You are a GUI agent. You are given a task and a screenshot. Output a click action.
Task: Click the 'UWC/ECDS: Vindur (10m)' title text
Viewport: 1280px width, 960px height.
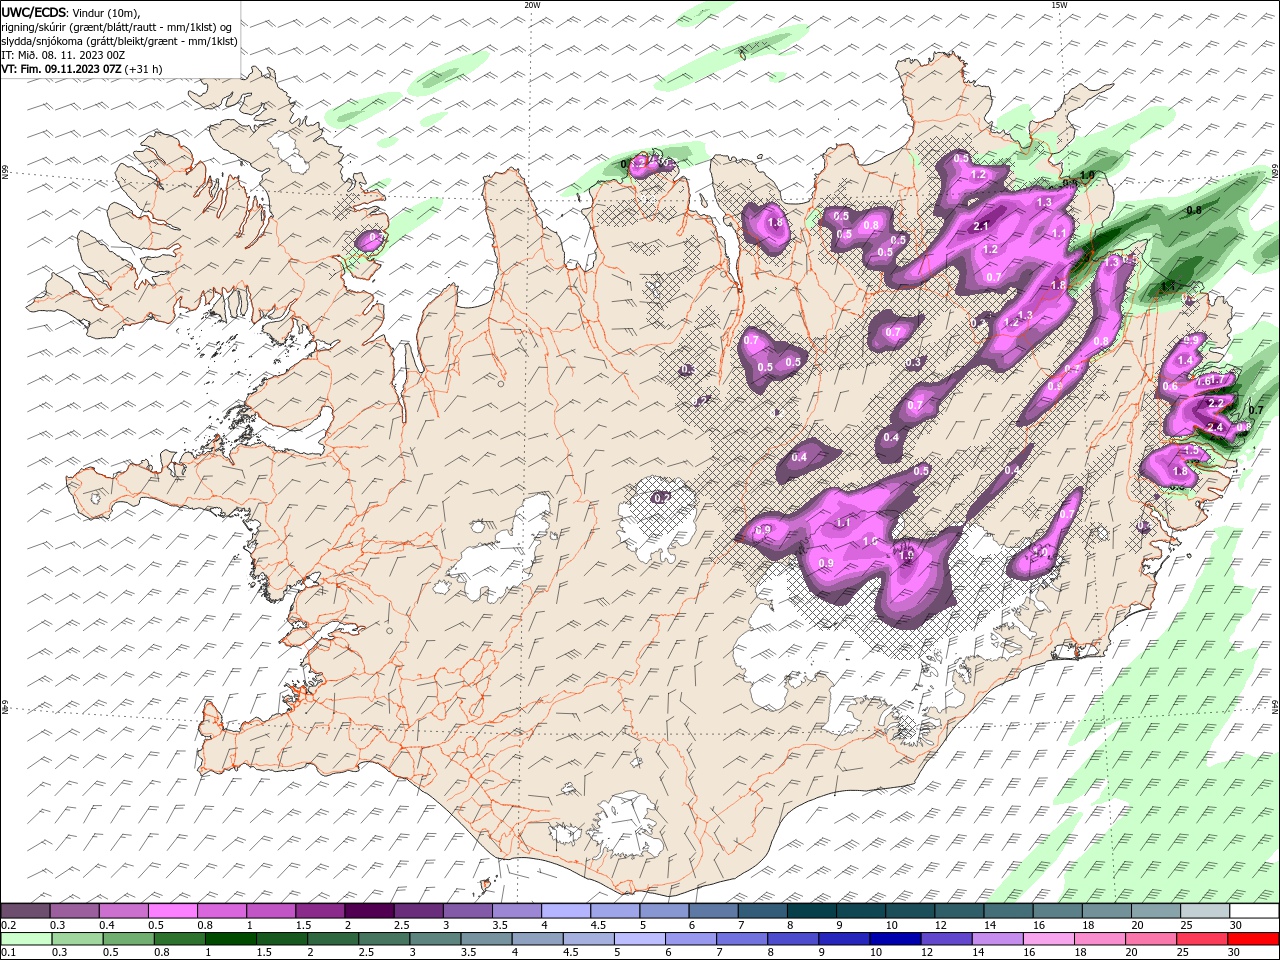click(71, 12)
